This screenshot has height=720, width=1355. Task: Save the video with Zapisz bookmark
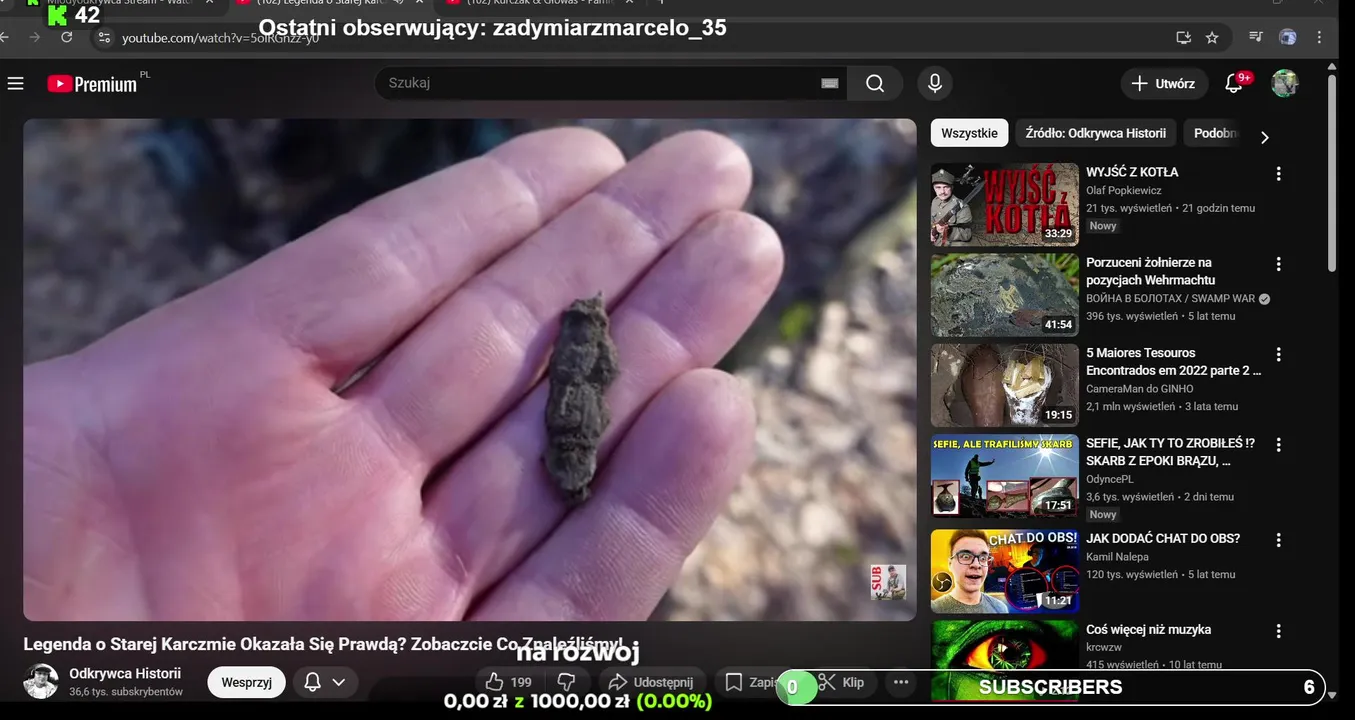(x=750, y=682)
